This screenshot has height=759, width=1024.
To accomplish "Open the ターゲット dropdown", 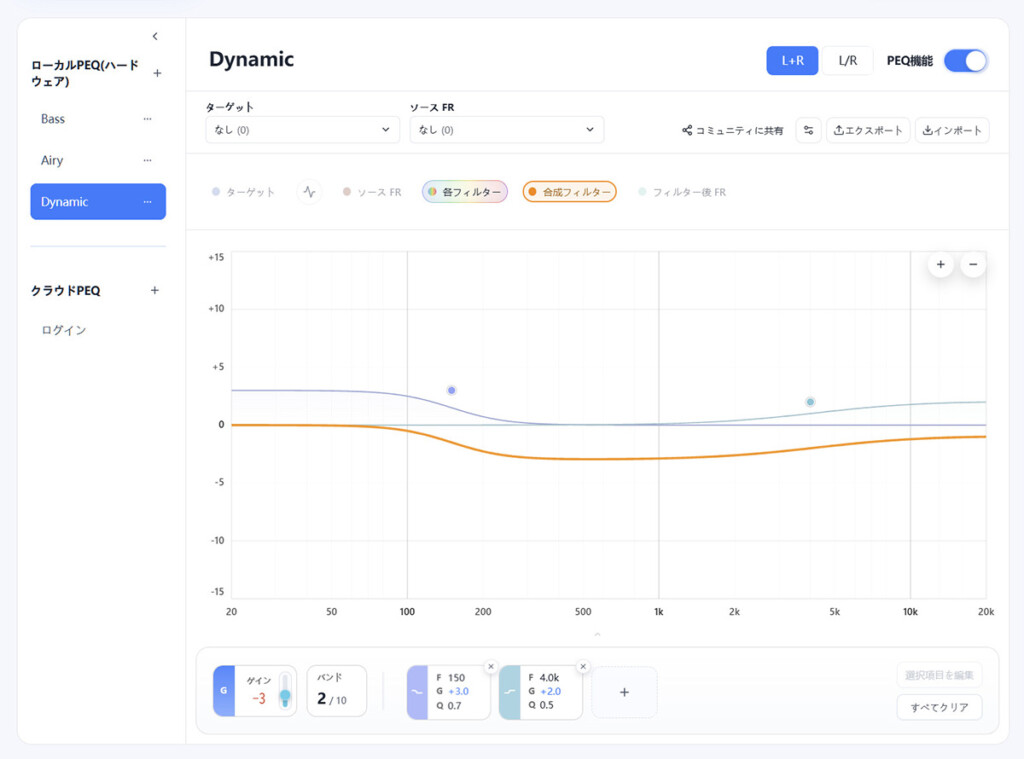I will point(302,130).
